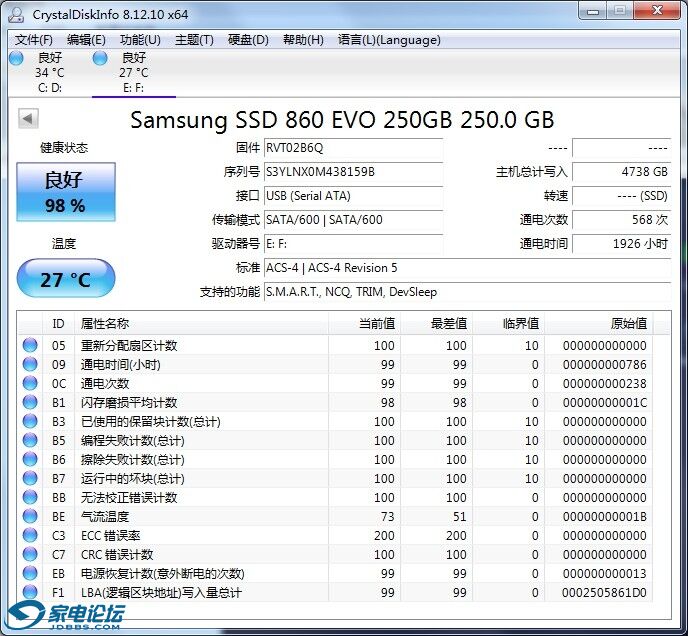Screen dimensions: 688x636
Task: Click the drive letter field E: F:
Action: pos(353,244)
